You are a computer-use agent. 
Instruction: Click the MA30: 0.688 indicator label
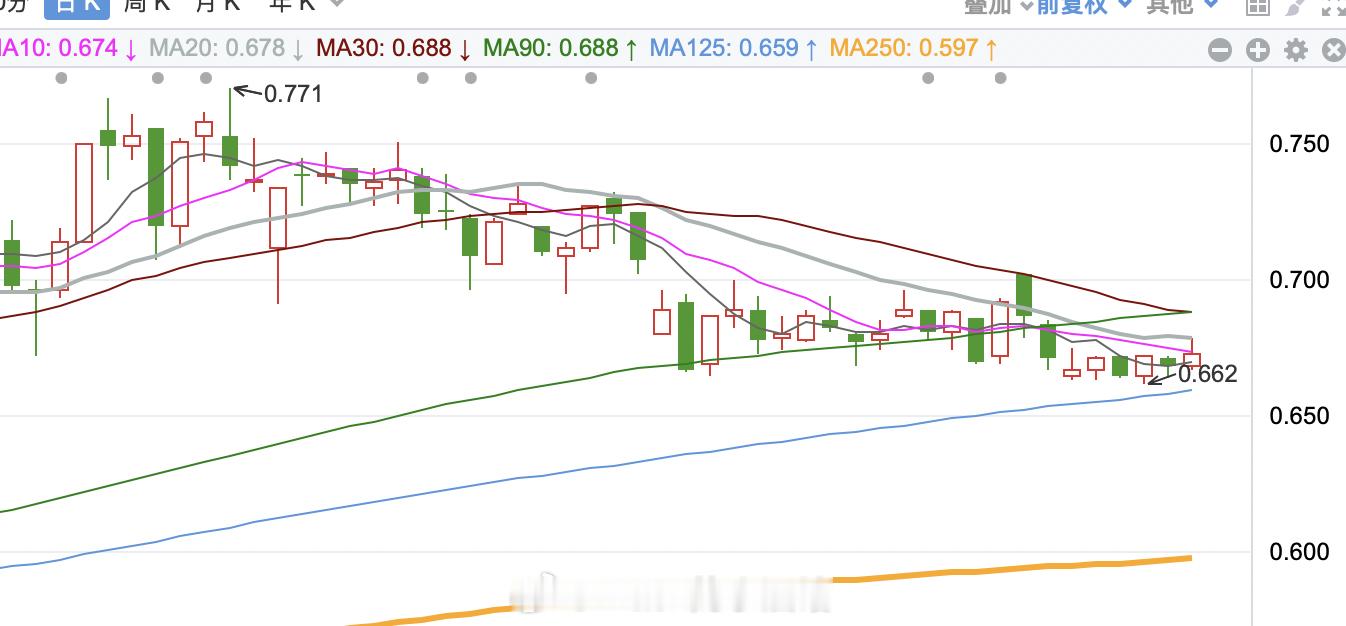[394, 48]
